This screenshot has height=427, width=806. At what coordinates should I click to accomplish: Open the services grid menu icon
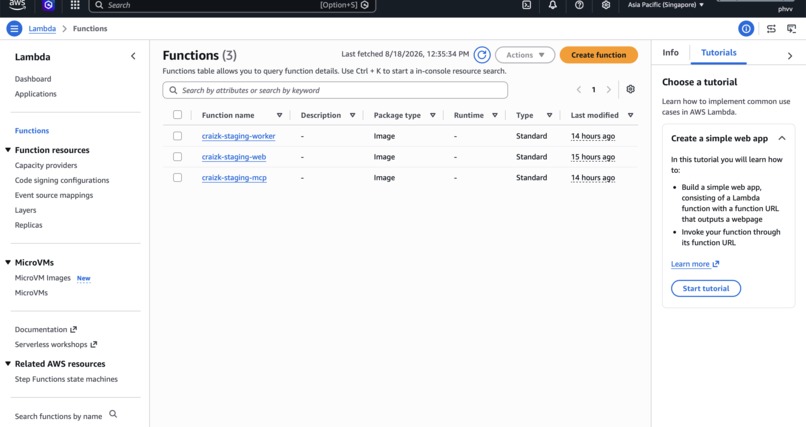[75, 5]
